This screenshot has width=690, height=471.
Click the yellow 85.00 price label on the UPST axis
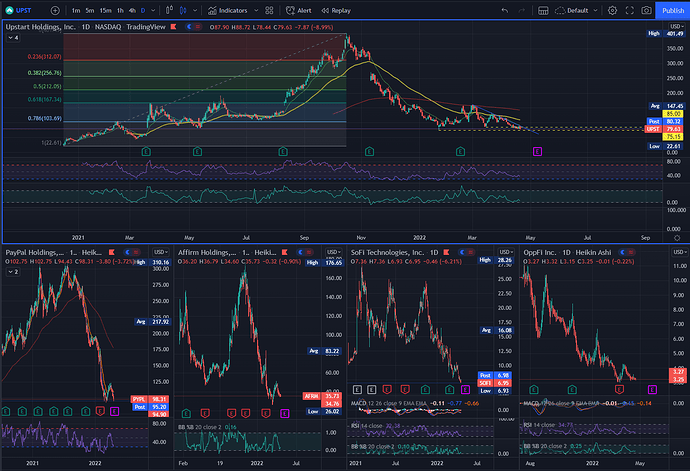[673, 114]
